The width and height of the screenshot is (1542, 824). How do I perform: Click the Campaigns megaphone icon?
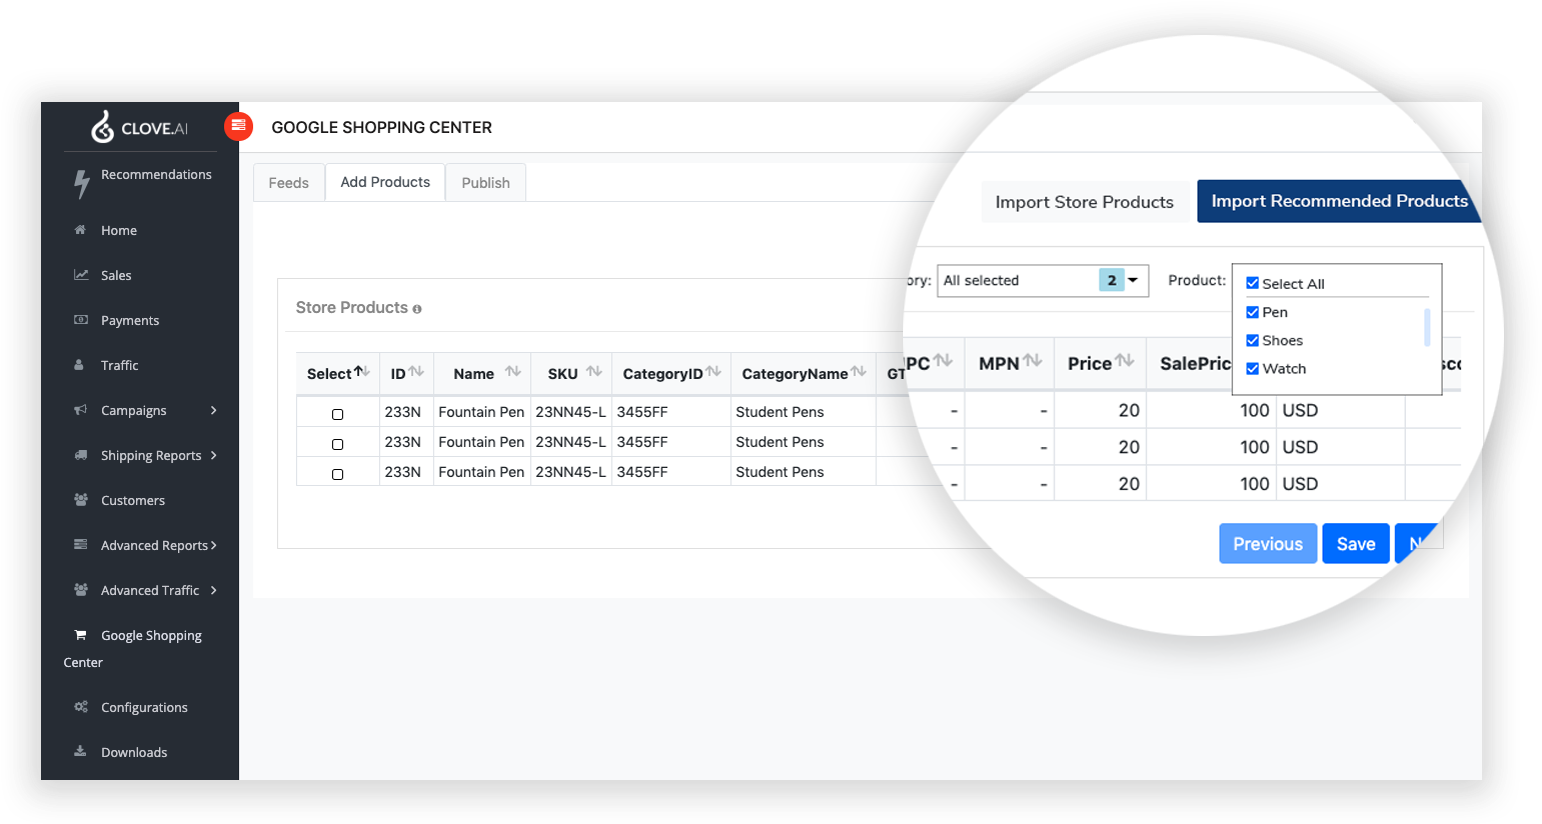80,410
